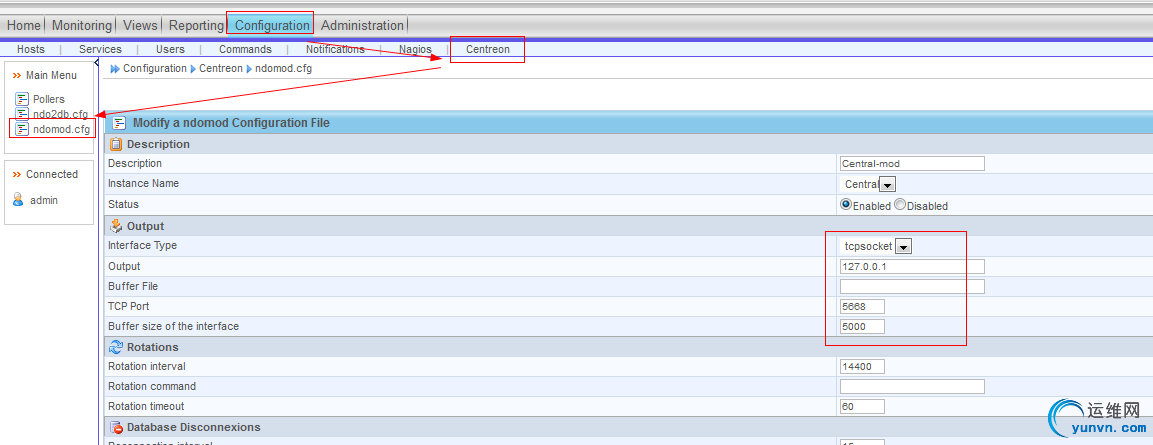Select the Disabled status radio button
This screenshot has width=1153, height=445.
[x=900, y=204]
